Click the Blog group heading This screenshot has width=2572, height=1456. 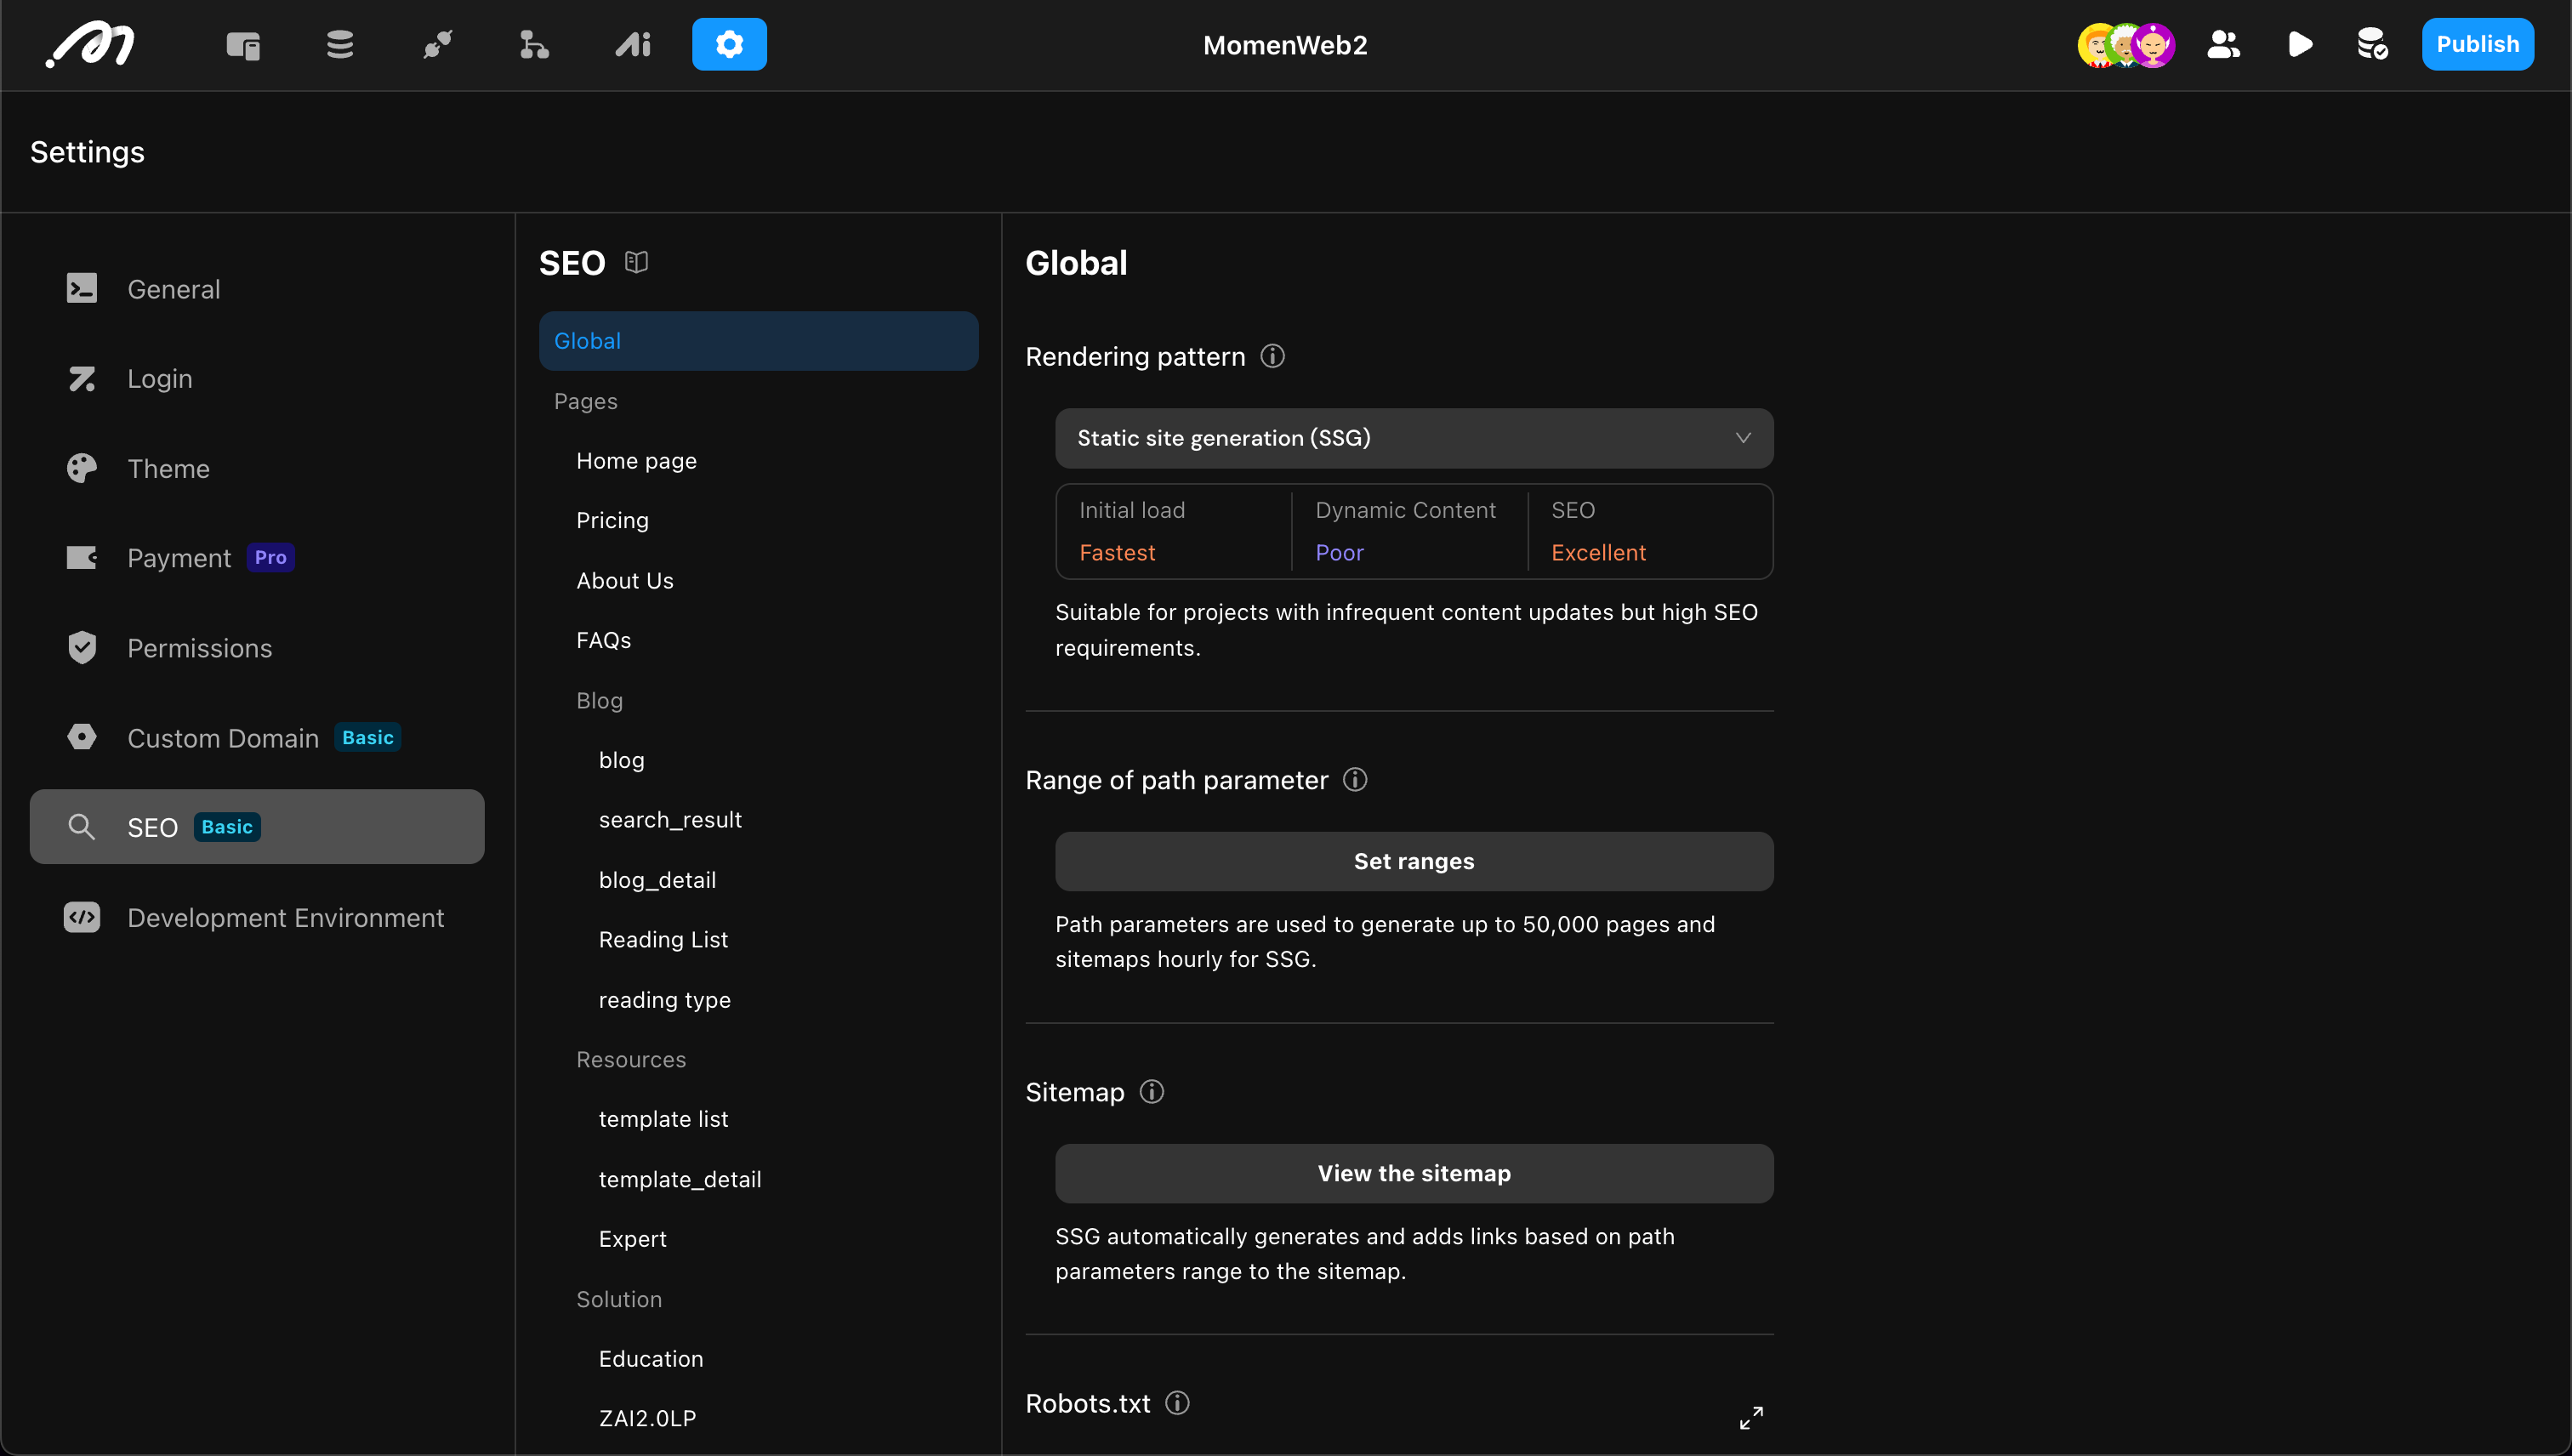point(599,701)
